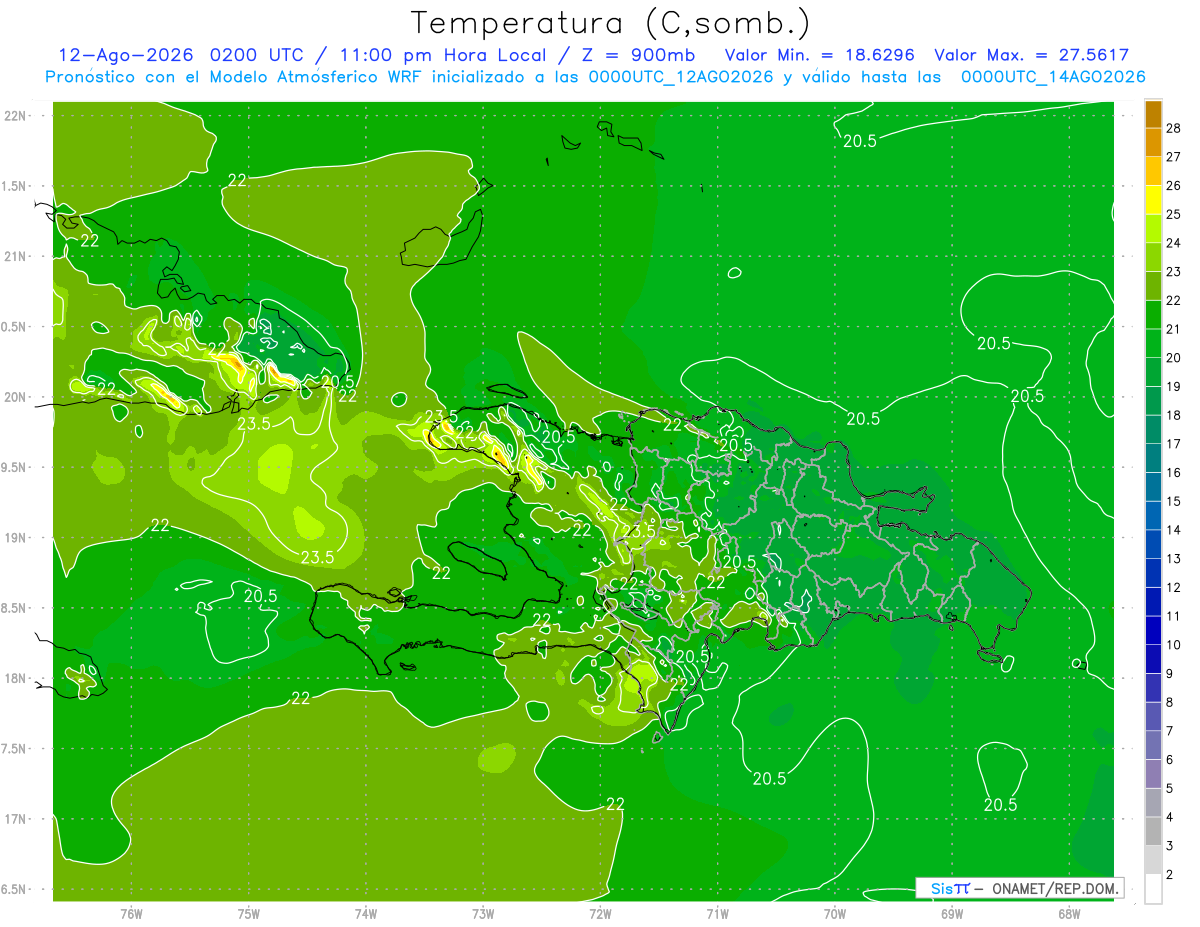Click the "6.5N" latitude label

coord(15,889)
